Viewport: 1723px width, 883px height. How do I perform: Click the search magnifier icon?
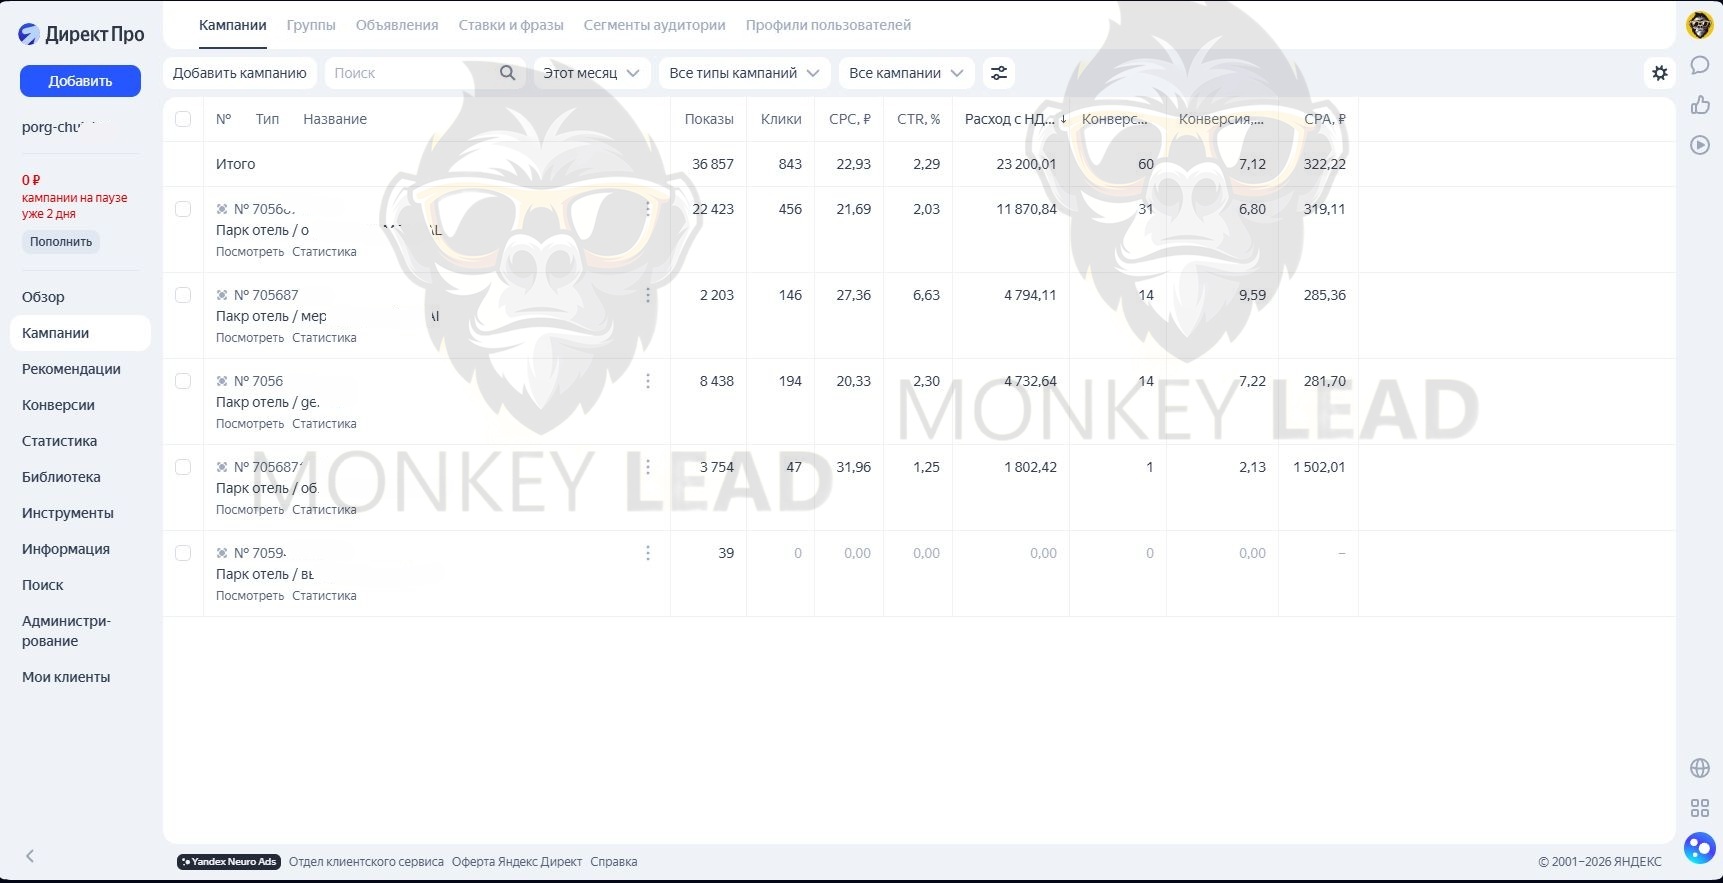click(x=507, y=73)
